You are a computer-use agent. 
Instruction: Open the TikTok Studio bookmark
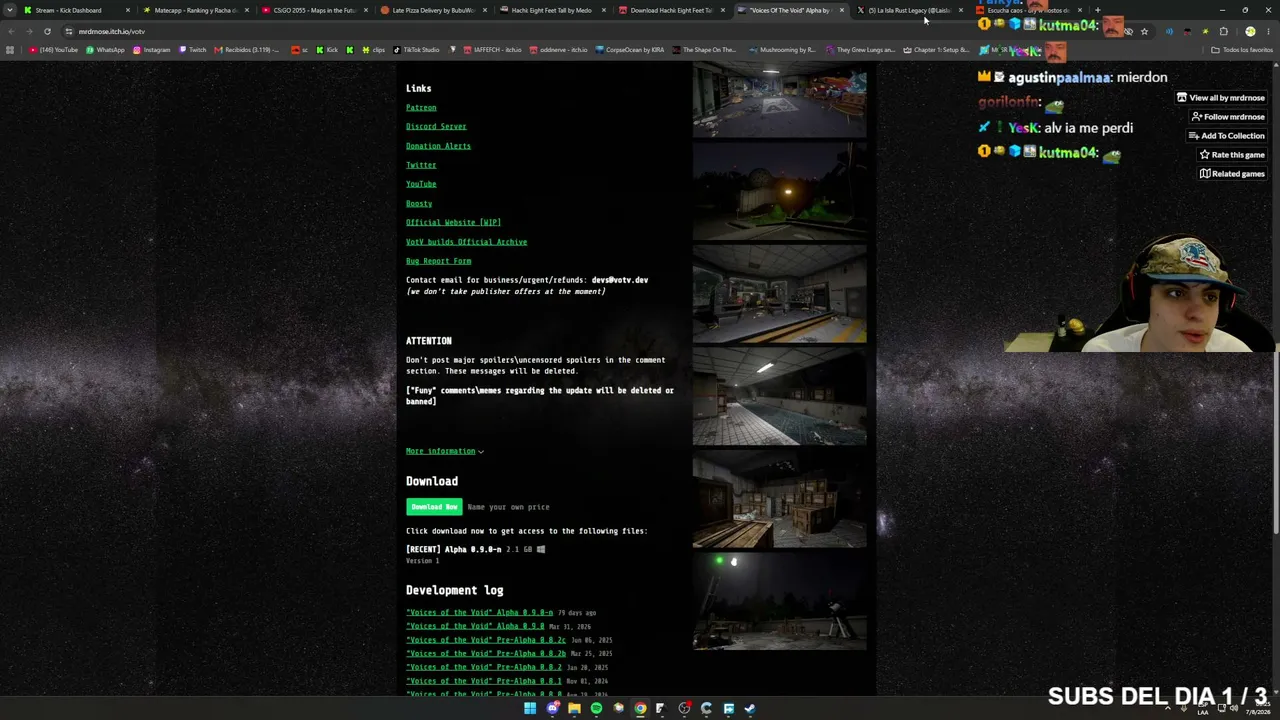pyautogui.click(x=416, y=50)
